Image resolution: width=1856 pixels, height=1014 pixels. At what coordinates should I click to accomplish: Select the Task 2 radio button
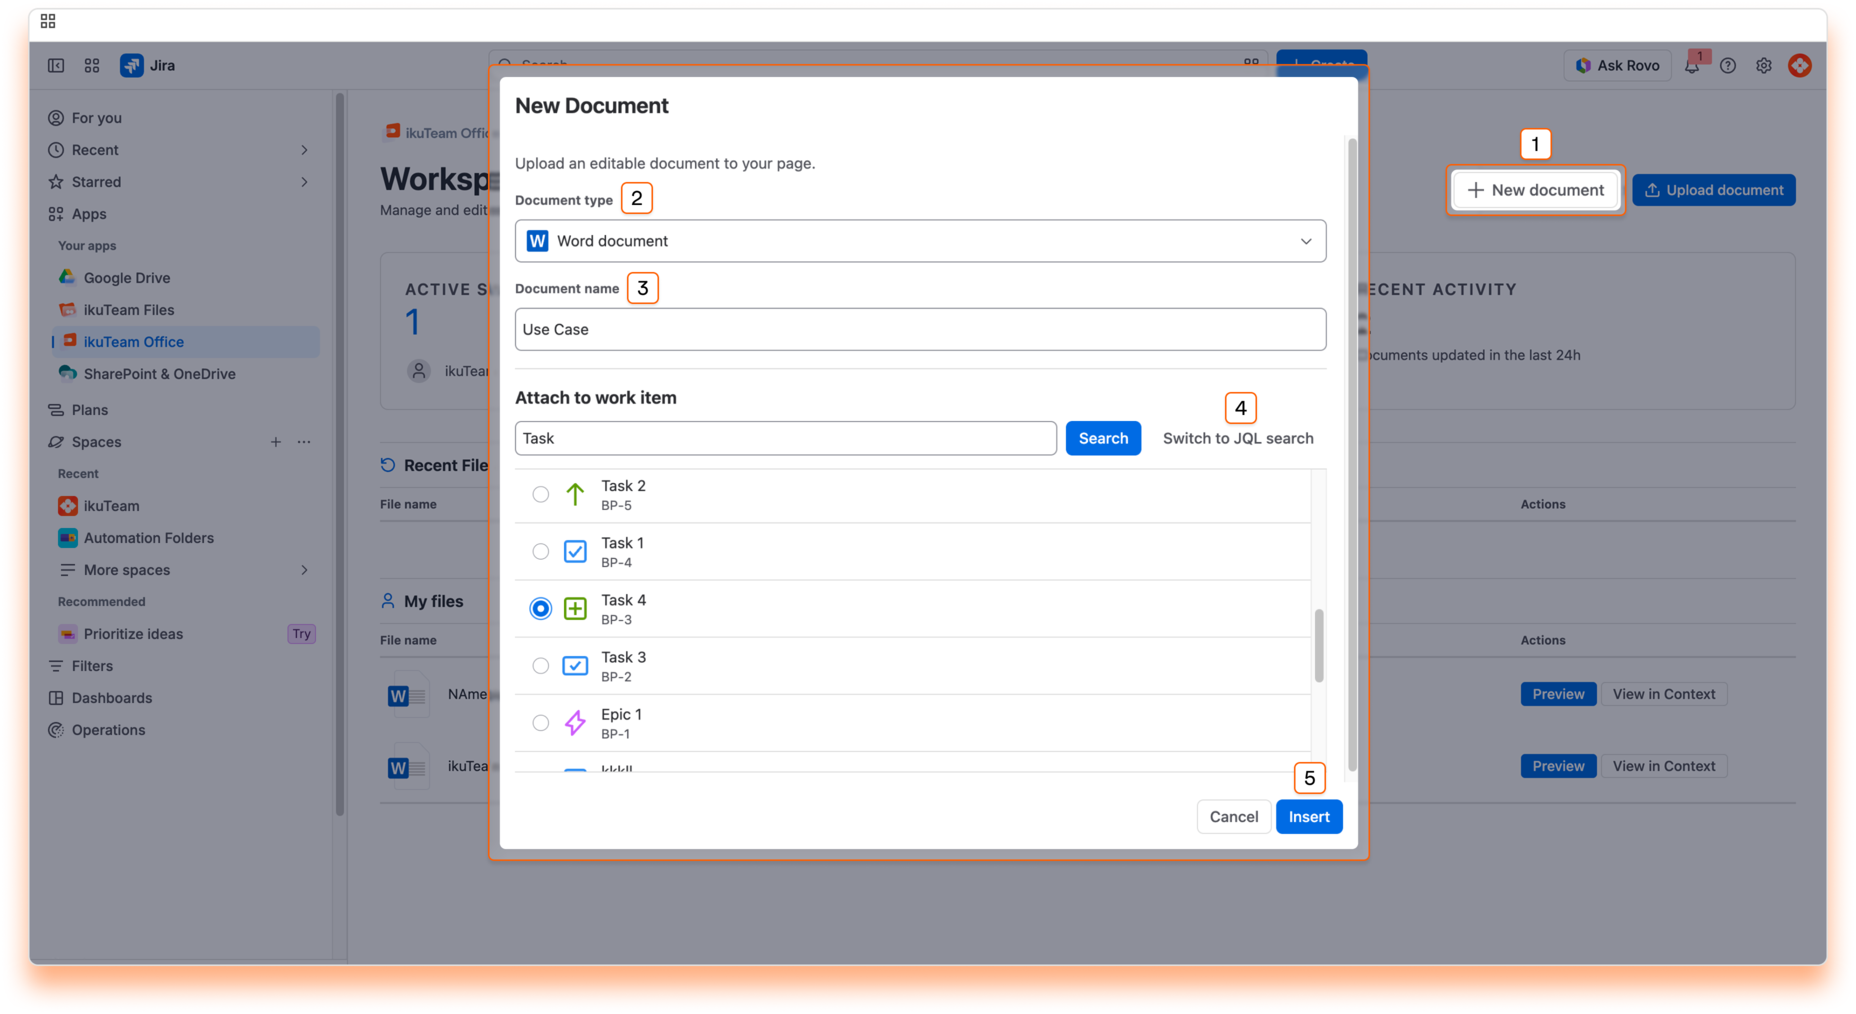(x=540, y=494)
